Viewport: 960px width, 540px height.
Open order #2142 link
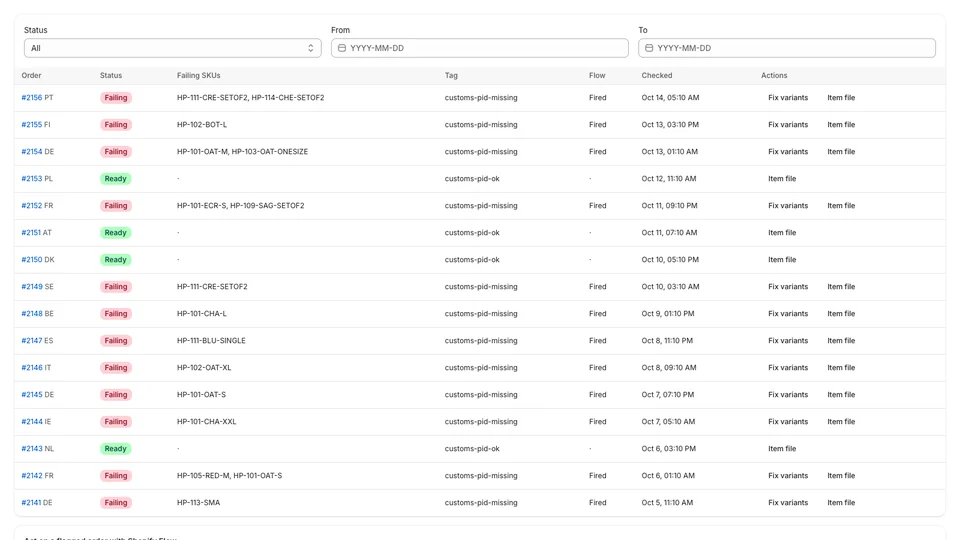(32, 475)
